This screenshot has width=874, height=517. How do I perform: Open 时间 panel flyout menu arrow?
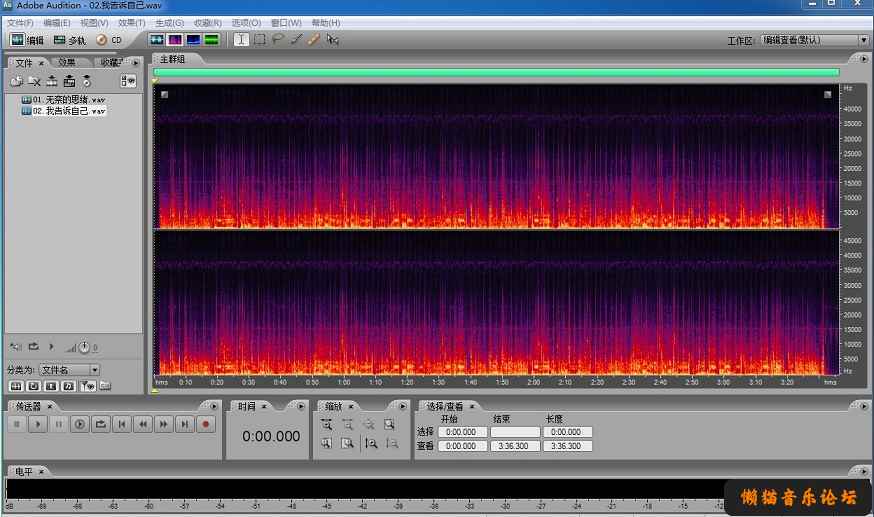coord(301,406)
